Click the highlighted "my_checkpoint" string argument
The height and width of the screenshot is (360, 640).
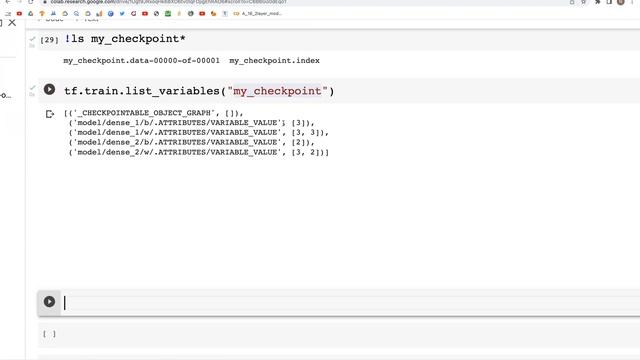pyautogui.click(x=278, y=91)
